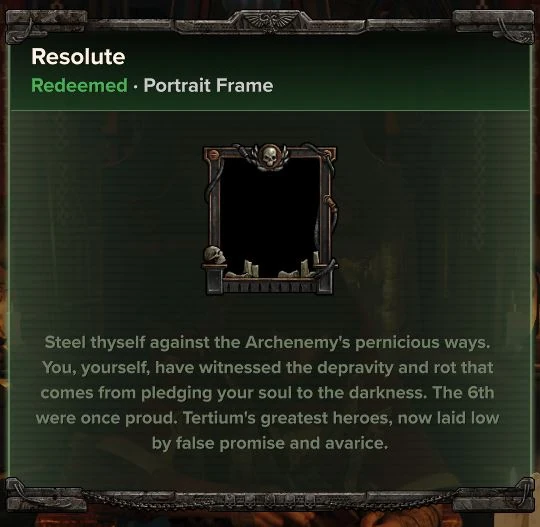Image resolution: width=540 pixels, height=527 pixels.
Task: Click the skull on the frame's left ledge
Action: [x=215, y=255]
